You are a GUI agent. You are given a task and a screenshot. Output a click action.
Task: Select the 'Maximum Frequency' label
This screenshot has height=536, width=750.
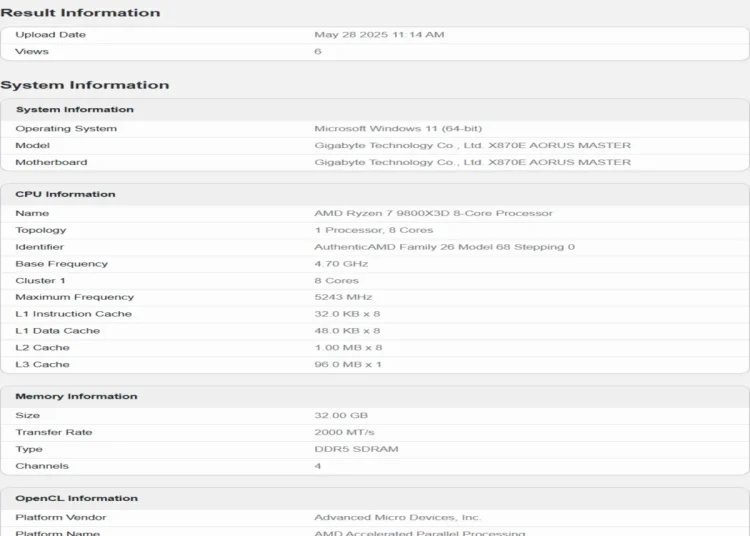[75, 297]
